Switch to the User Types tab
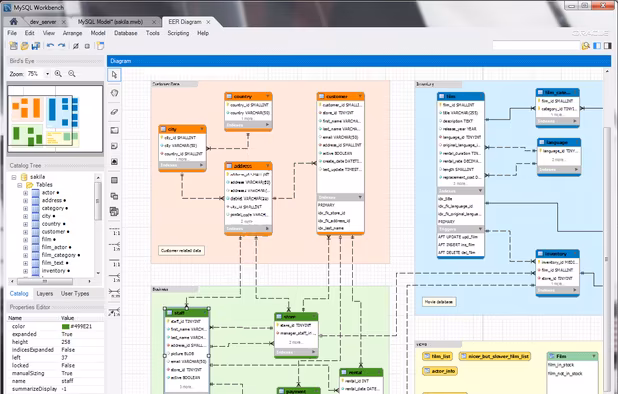This screenshot has width=618, height=394. pyautogui.click(x=75, y=294)
